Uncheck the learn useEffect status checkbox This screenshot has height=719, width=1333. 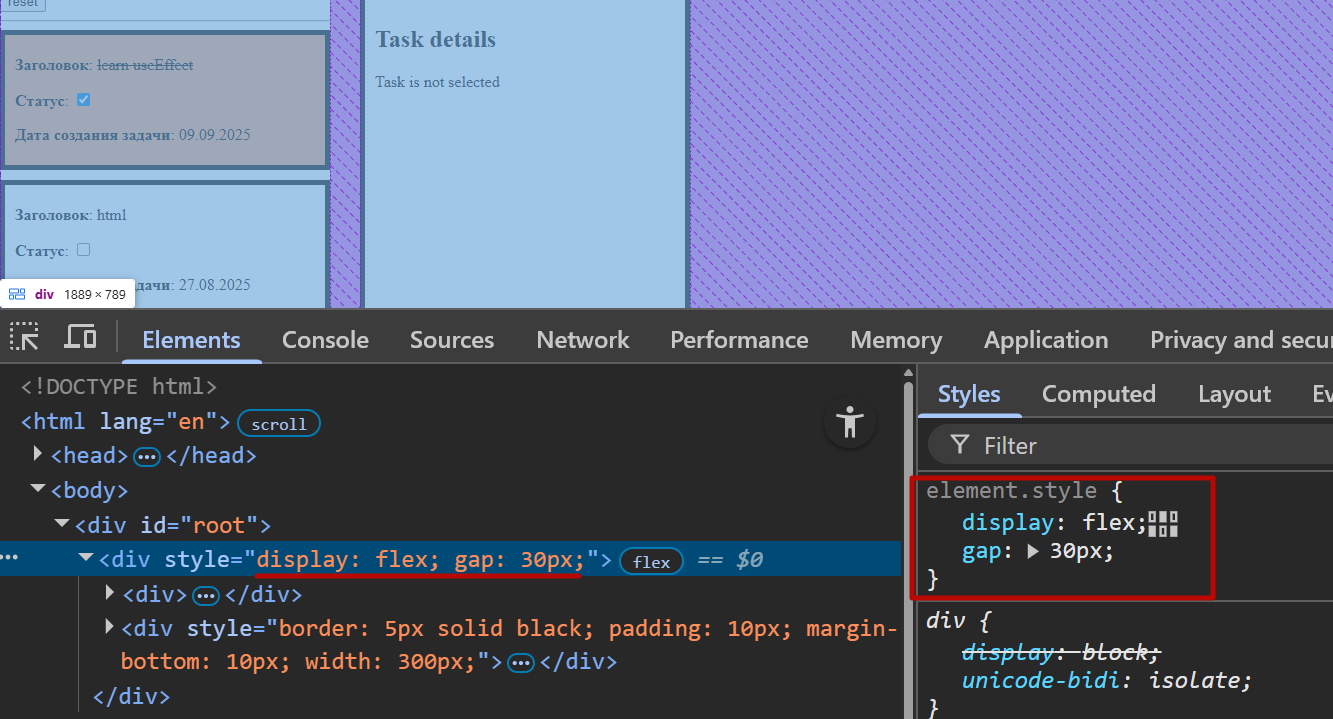(x=84, y=100)
